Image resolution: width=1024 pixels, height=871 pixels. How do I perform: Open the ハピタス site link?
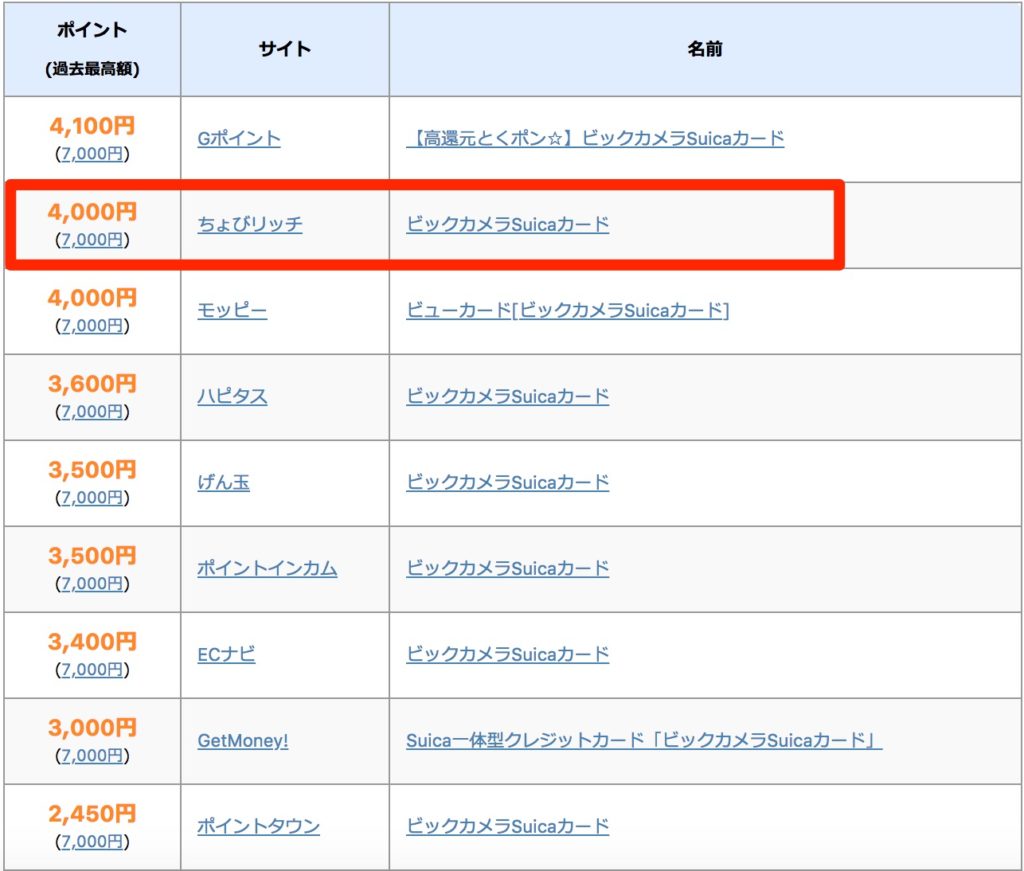(x=232, y=396)
